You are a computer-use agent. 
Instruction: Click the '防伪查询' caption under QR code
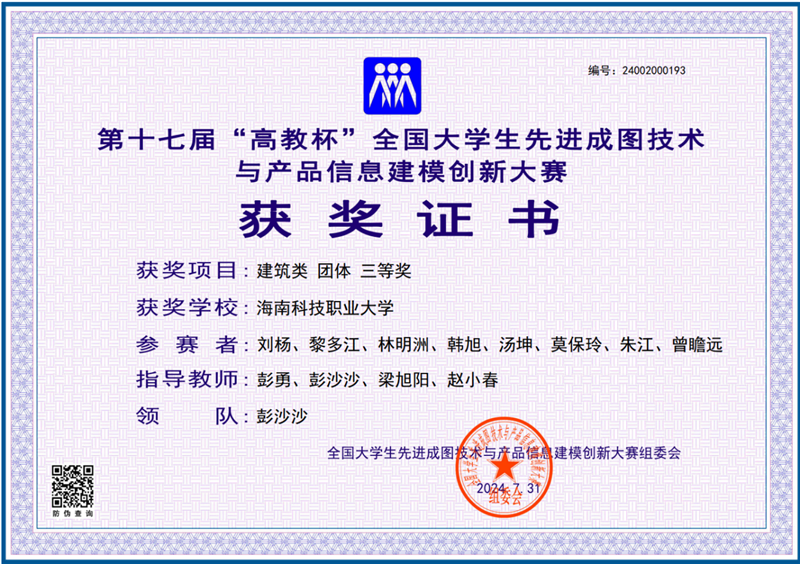73,513
